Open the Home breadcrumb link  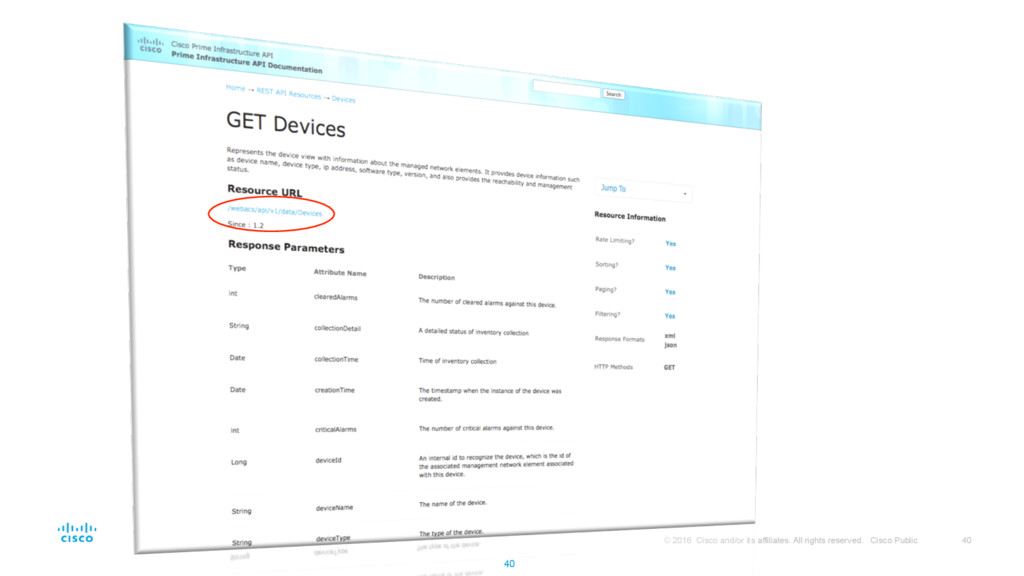pos(235,88)
